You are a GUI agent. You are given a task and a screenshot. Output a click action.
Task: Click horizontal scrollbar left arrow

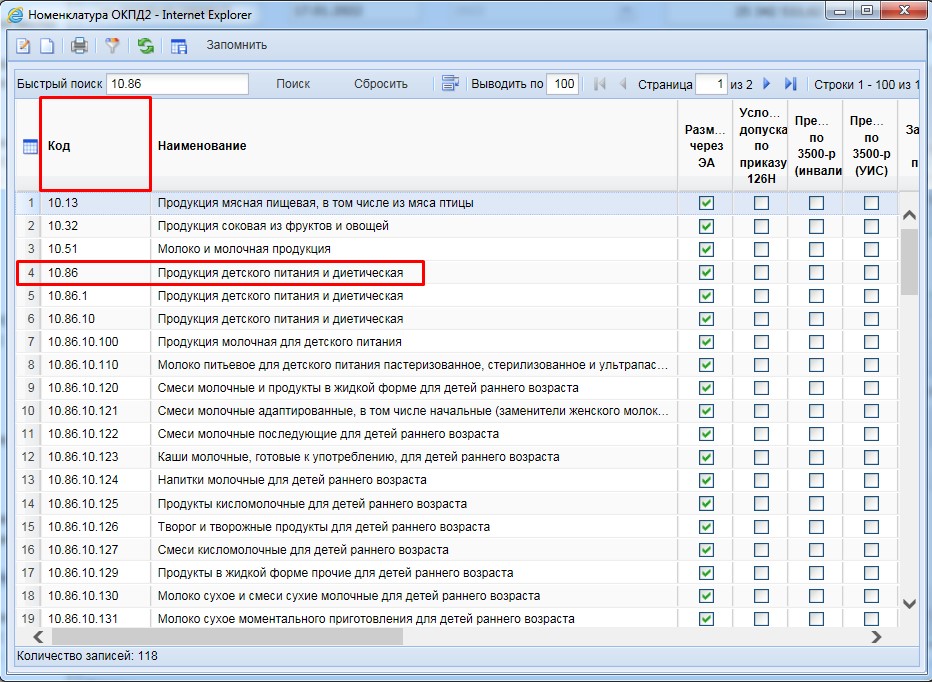point(39,637)
